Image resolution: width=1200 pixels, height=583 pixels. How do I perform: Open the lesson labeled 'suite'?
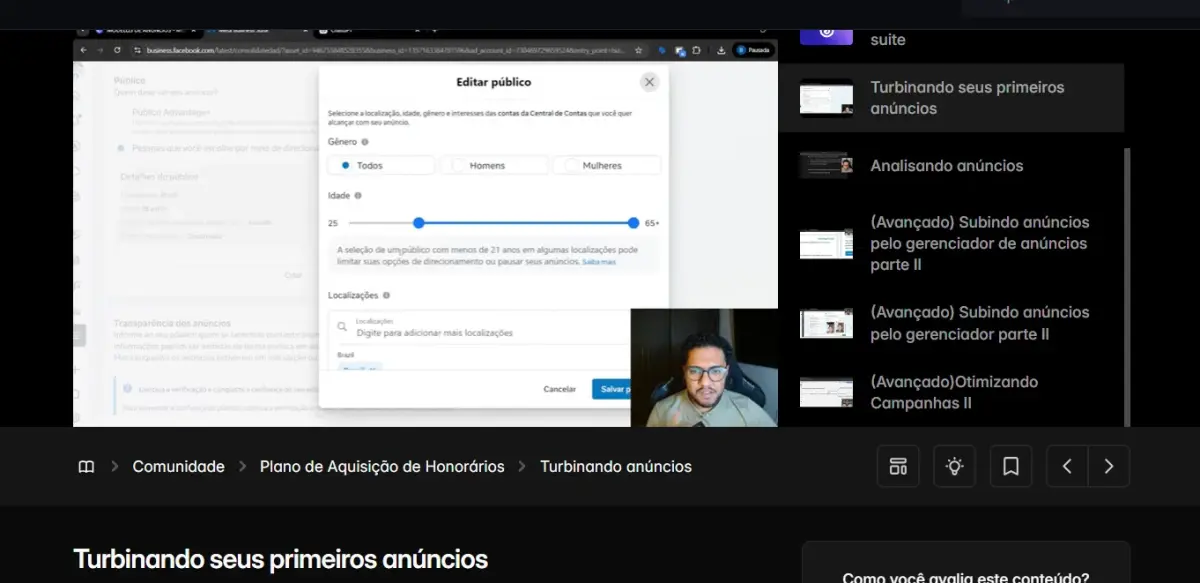point(888,40)
